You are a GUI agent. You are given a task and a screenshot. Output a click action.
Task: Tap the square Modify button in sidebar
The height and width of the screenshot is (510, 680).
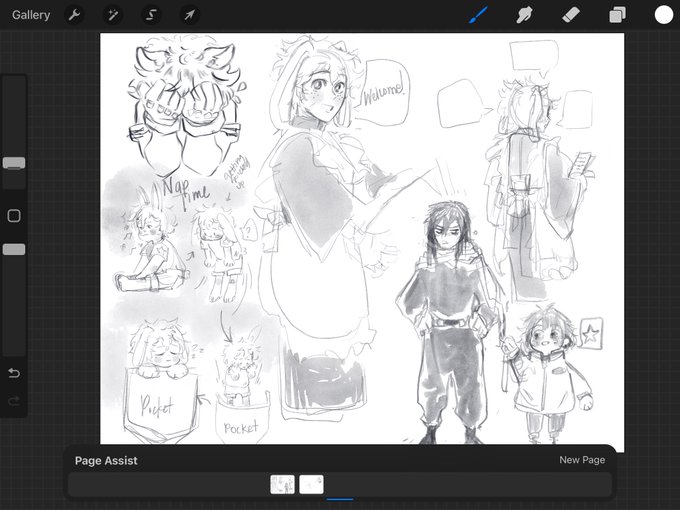click(x=14, y=216)
